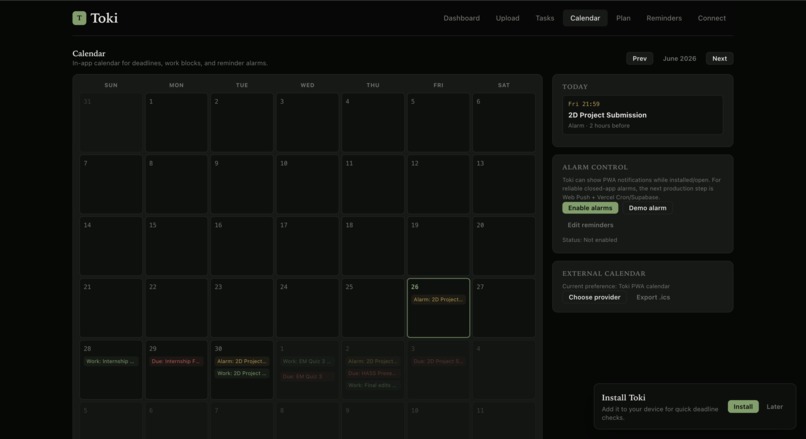The width and height of the screenshot is (806, 439).
Task: Click the green Toki logo icon
Action: pyautogui.click(x=79, y=18)
